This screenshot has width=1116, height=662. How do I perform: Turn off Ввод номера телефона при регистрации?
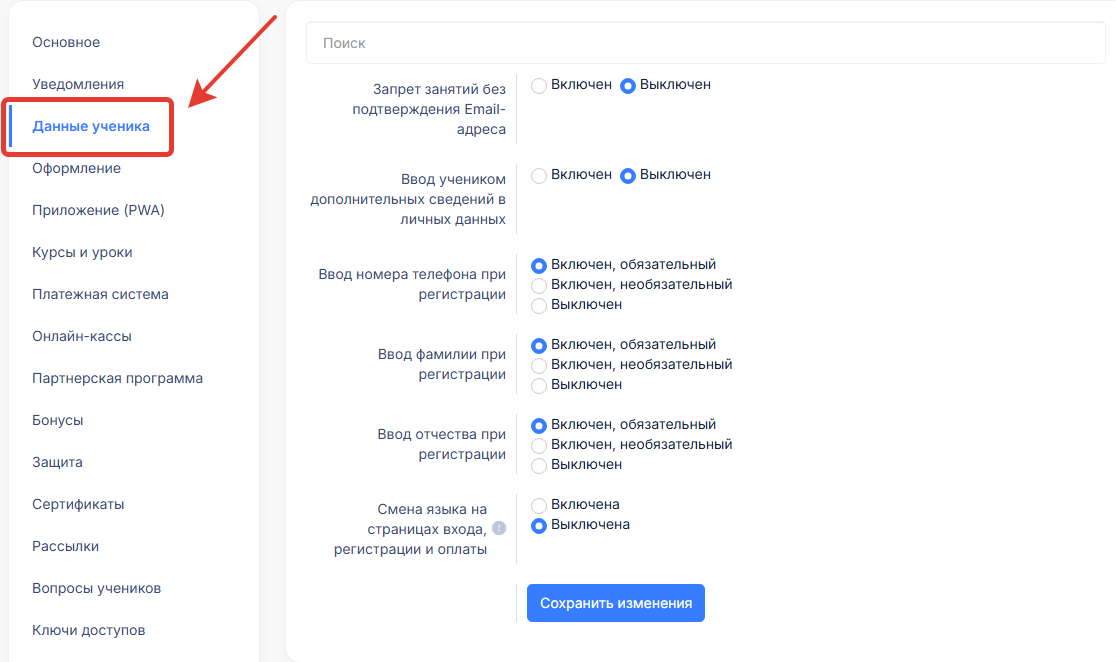pyautogui.click(x=539, y=305)
